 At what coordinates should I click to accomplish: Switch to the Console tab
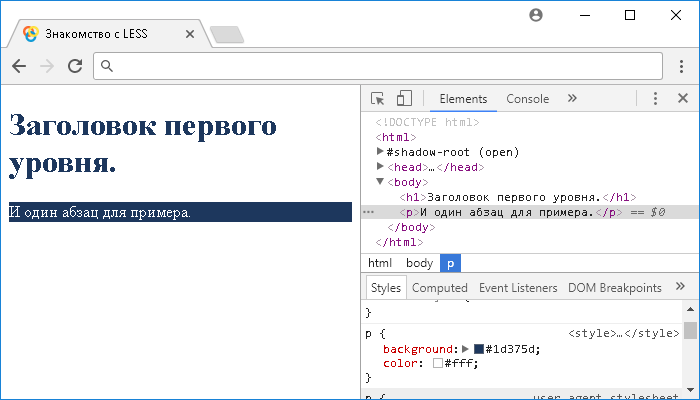pyautogui.click(x=527, y=99)
